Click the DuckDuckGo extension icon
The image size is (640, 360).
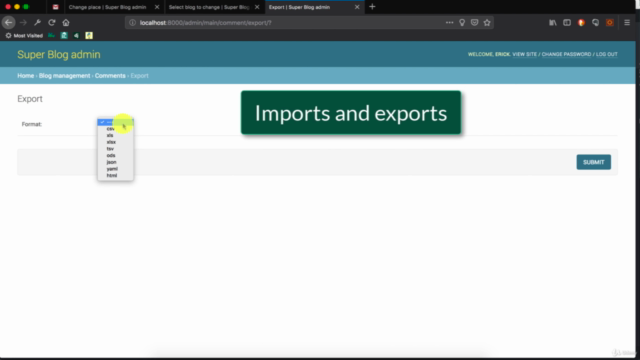pyautogui.click(x=581, y=22)
